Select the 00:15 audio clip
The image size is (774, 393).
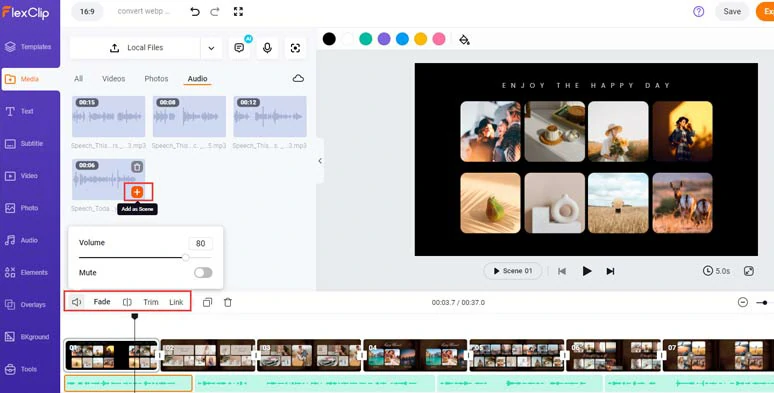[109, 117]
